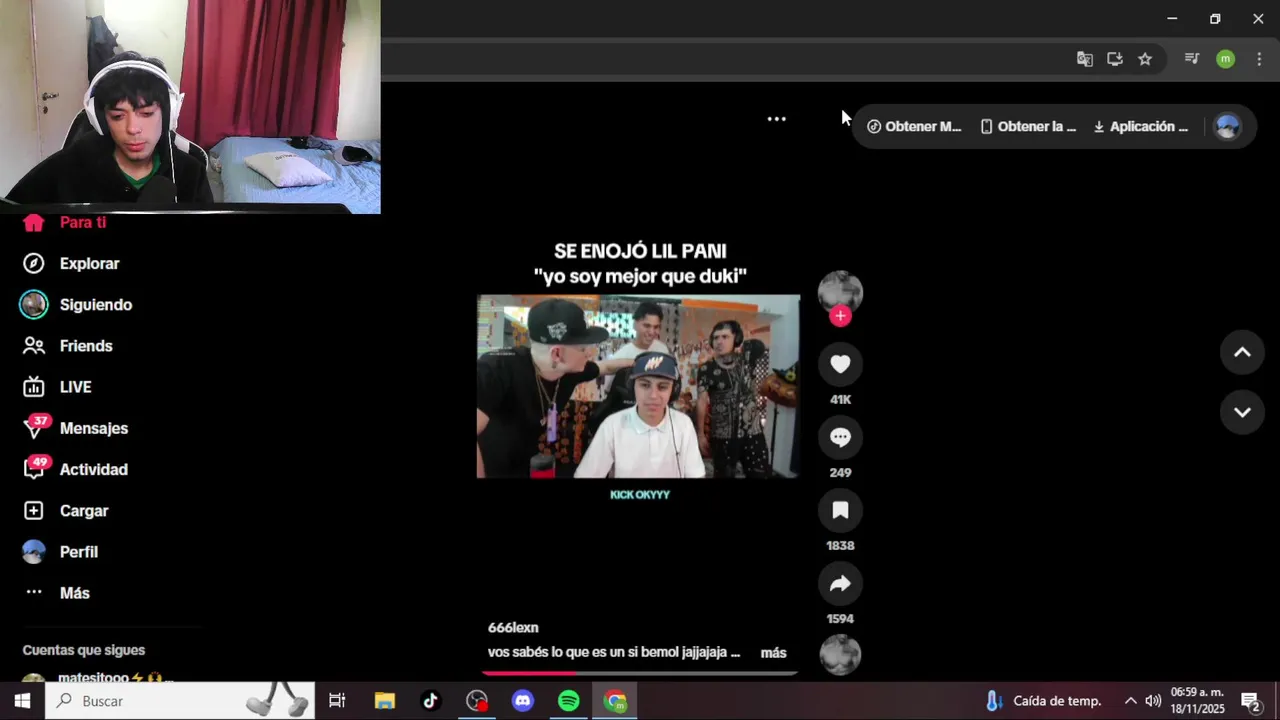Open the spinning sound disc below the share button
Viewport: 1280px width, 720px height.
[x=840, y=655]
